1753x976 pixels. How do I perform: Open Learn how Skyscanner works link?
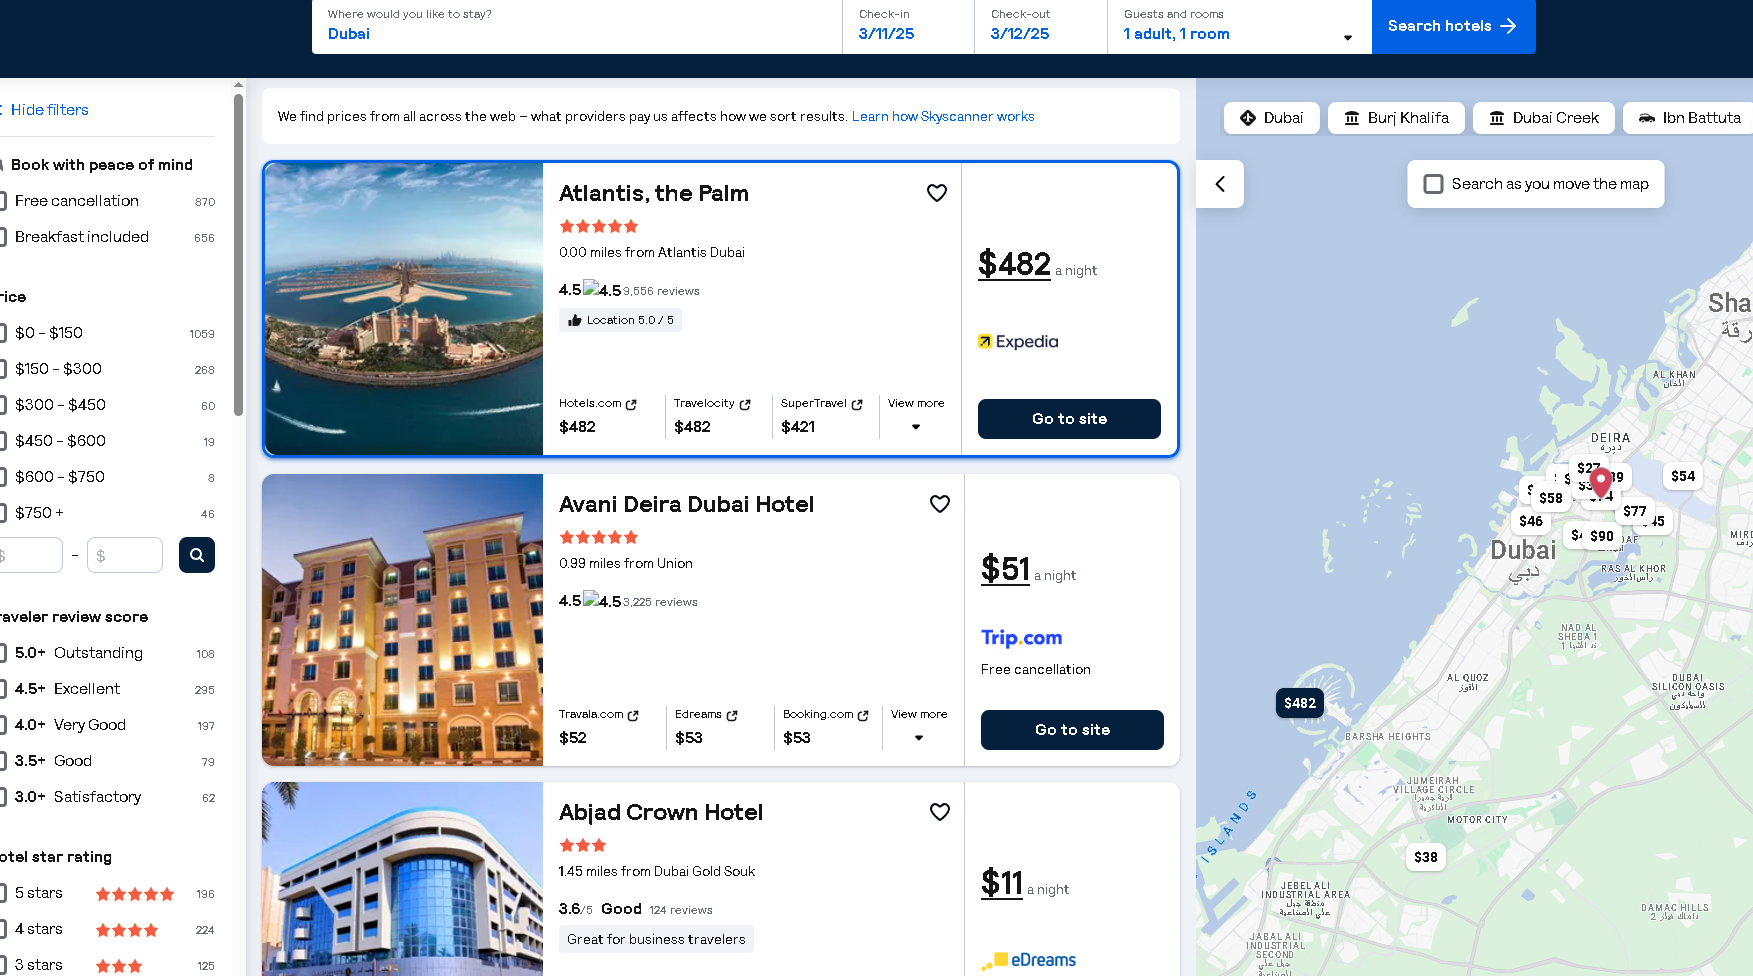(x=943, y=117)
